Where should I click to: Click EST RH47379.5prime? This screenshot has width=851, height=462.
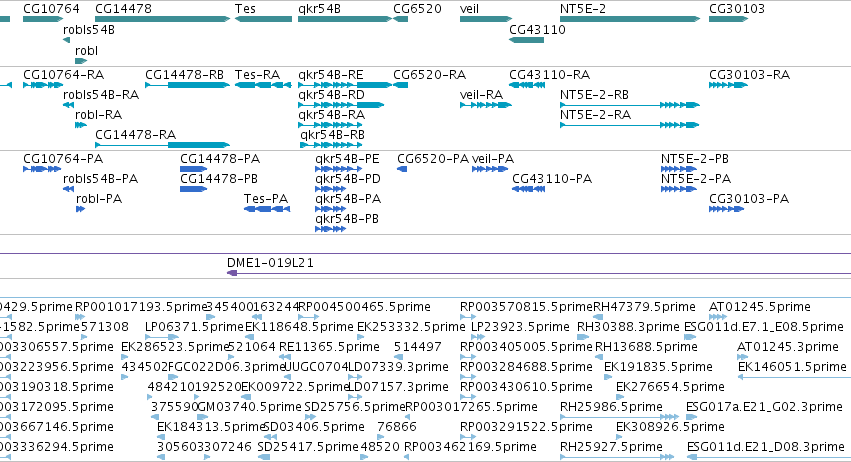pyautogui.click(x=600, y=317)
